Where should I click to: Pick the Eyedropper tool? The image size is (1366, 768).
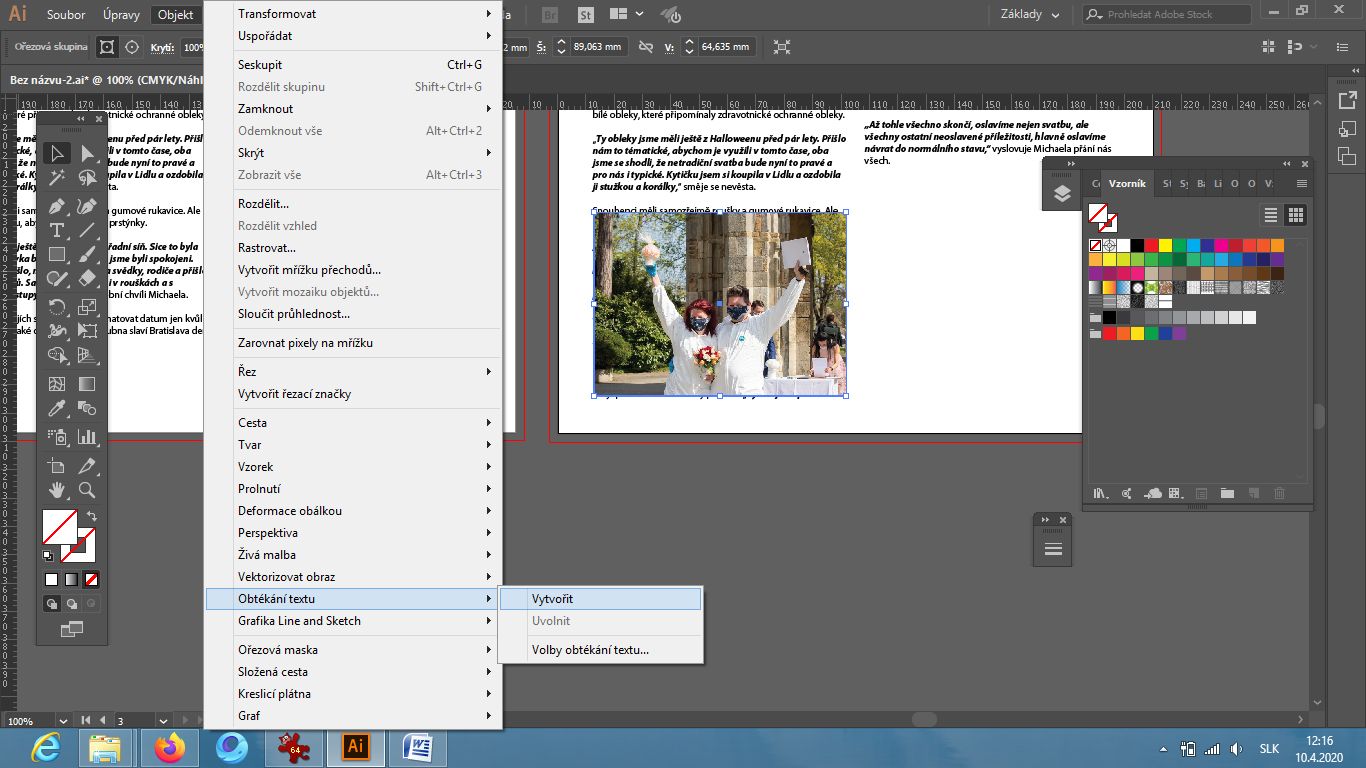pos(57,409)
